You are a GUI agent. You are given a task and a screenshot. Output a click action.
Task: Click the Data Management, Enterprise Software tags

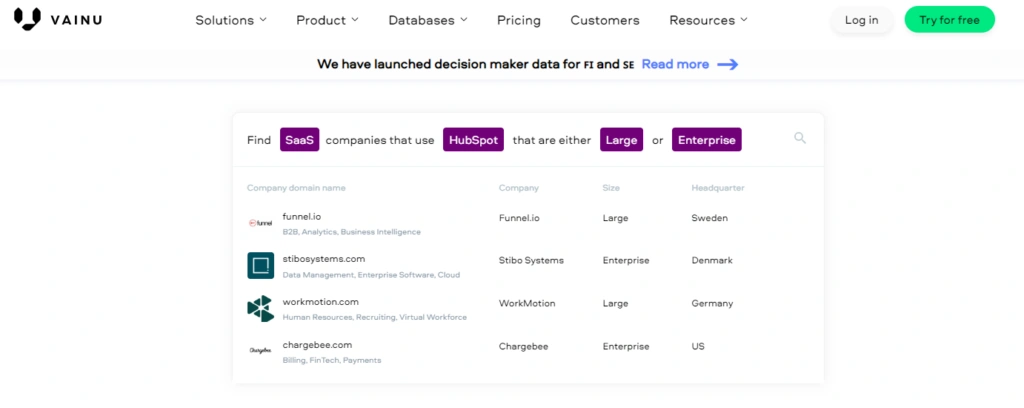[371, 275]
